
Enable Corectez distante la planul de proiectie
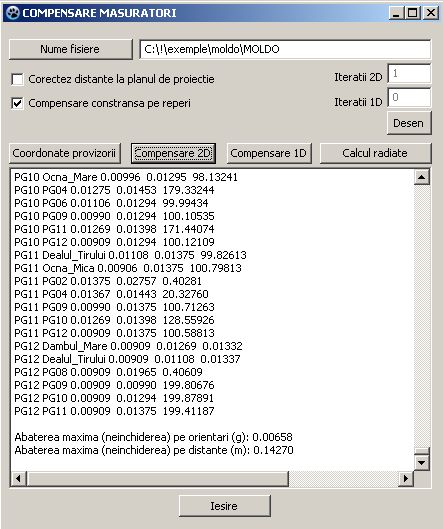point(18,80)
